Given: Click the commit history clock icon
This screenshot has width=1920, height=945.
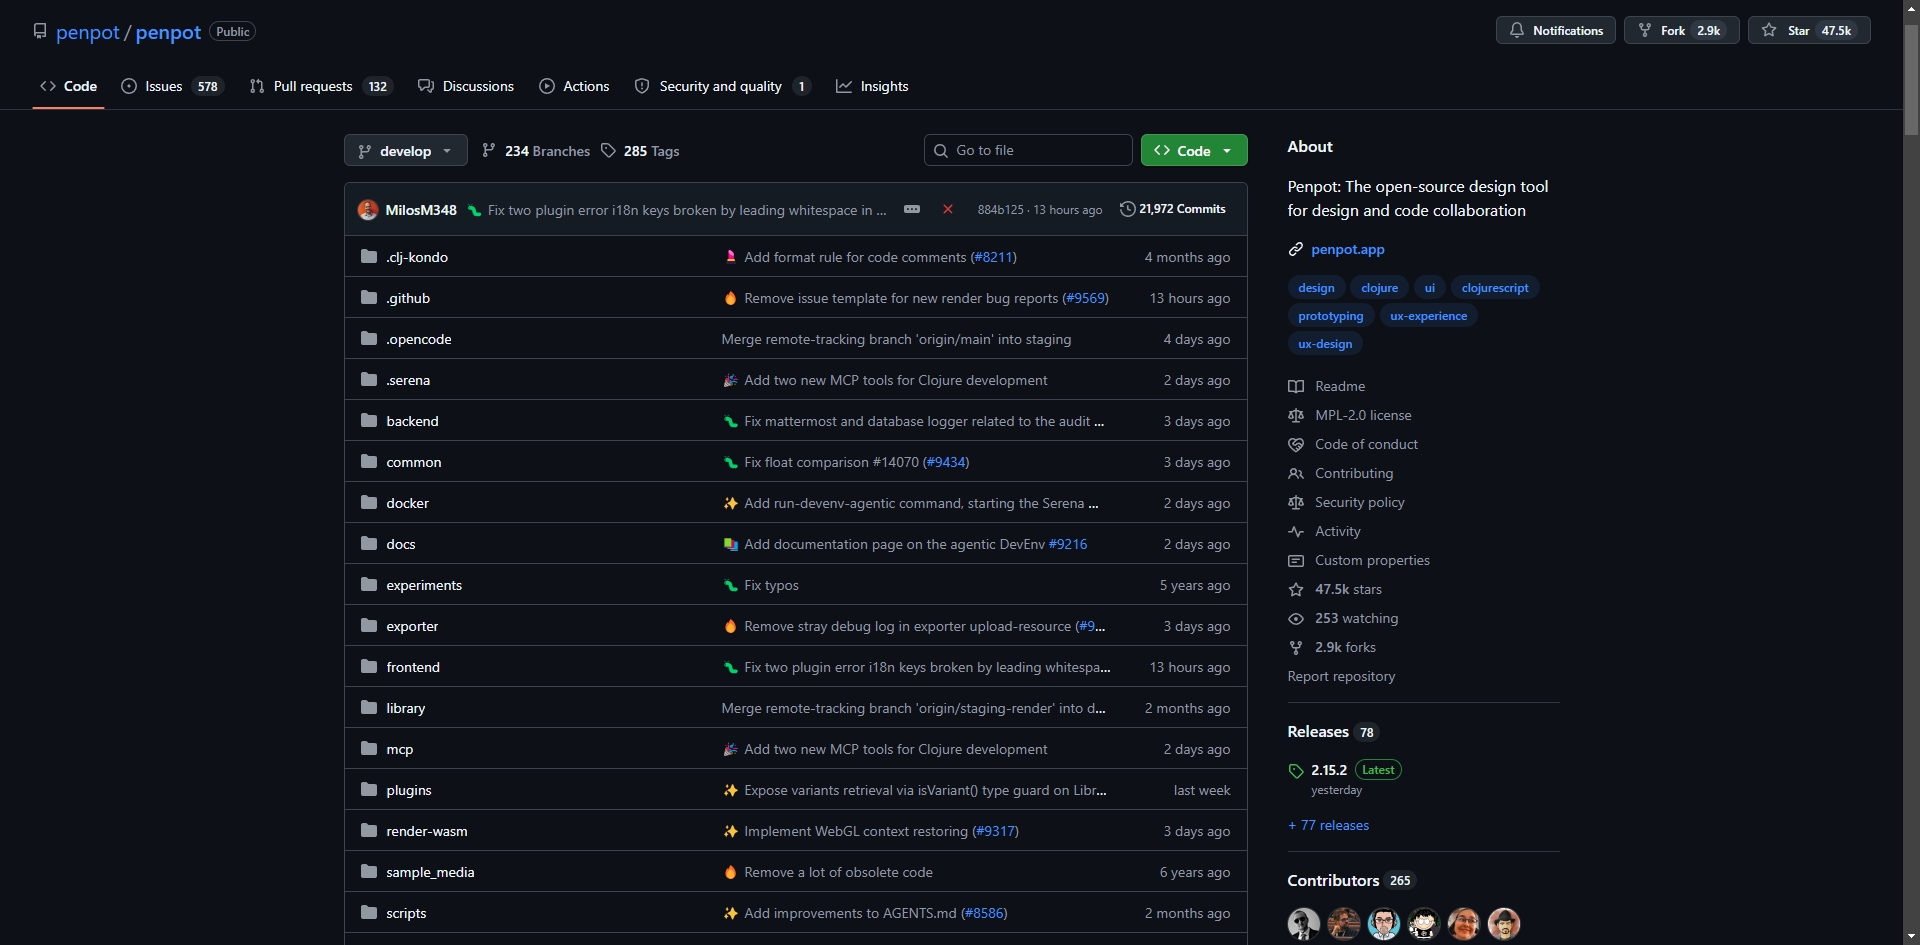Looking at the screenshot, I should point(1127,209).
